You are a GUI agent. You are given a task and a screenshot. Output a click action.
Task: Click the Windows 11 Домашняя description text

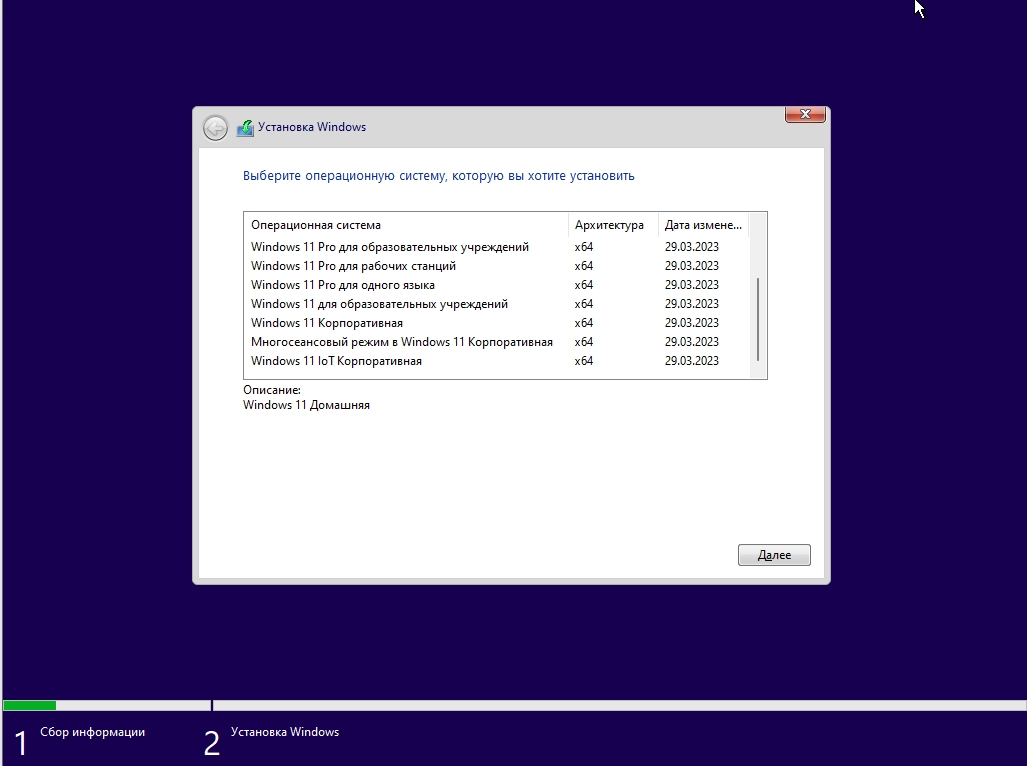[307, 405]
